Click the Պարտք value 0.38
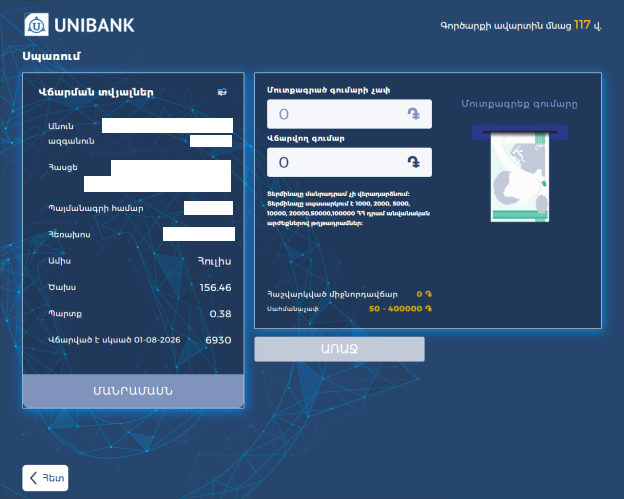This screenshot has width=624, height=499. (x=220, y=314)
